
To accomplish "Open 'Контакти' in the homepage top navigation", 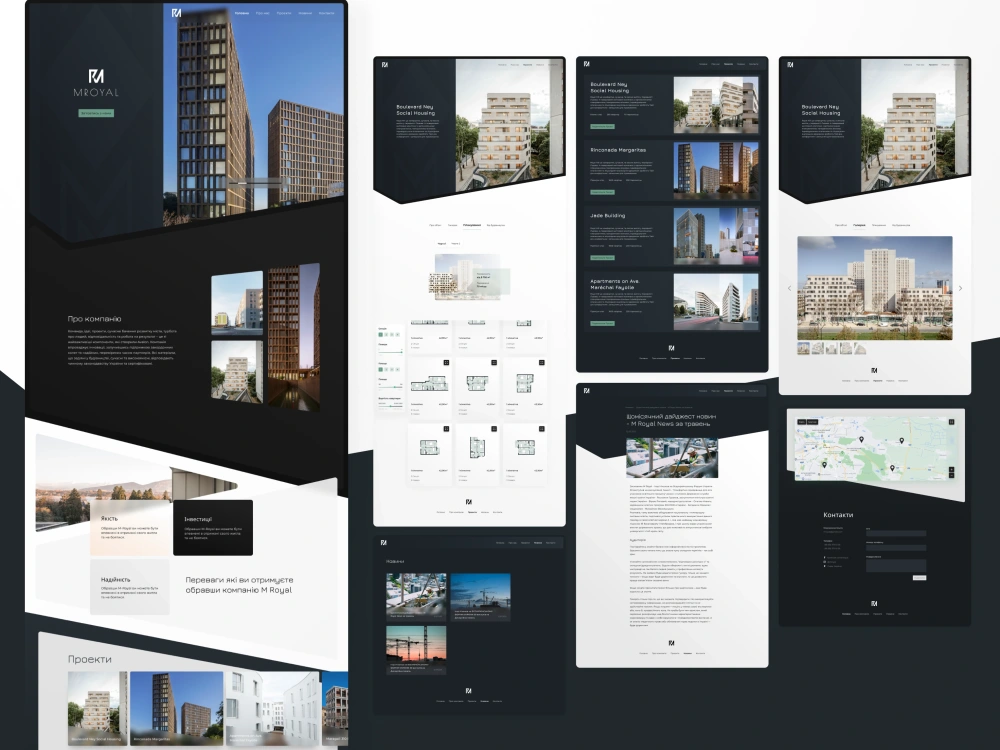I will pos(327,13).
